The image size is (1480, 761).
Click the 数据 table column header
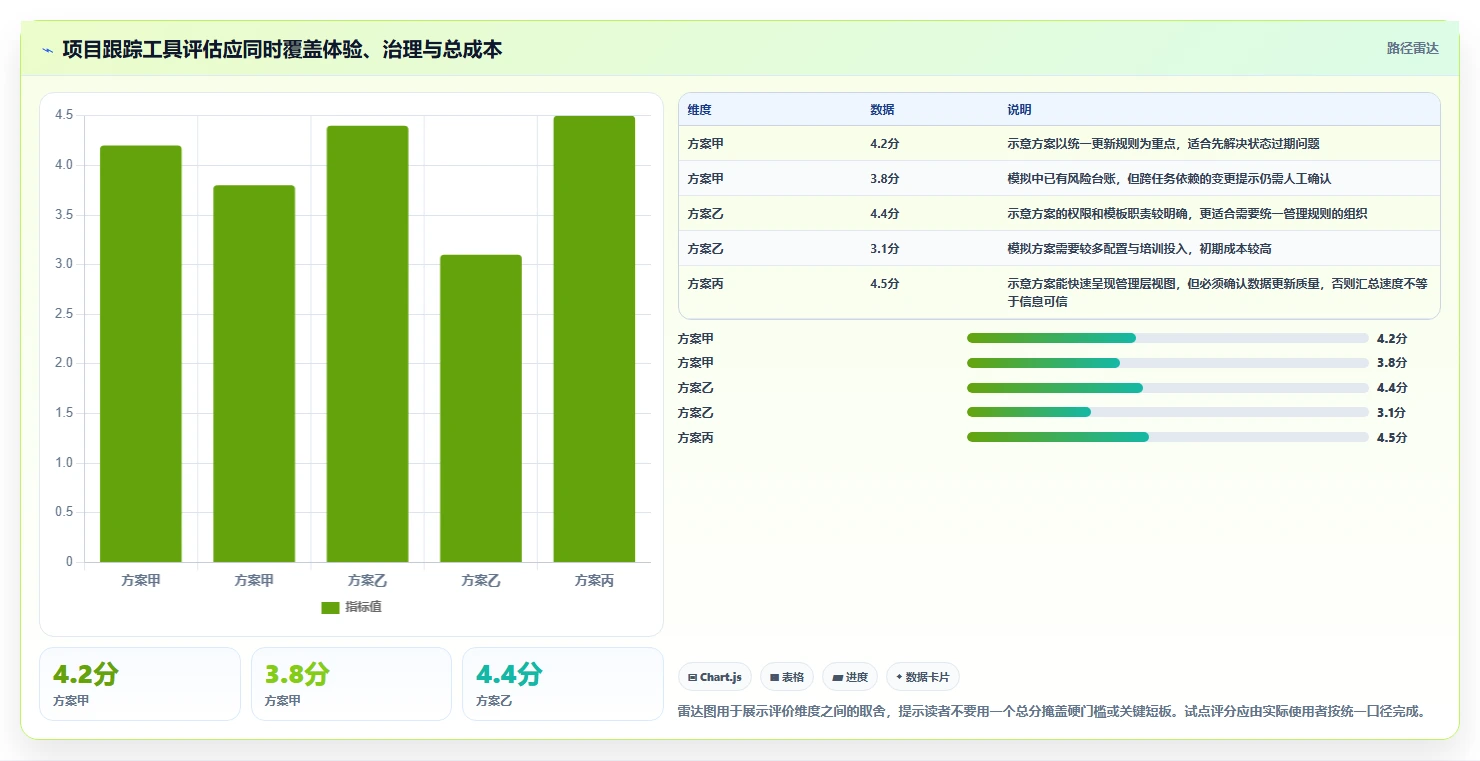click(x=882, y=110)
